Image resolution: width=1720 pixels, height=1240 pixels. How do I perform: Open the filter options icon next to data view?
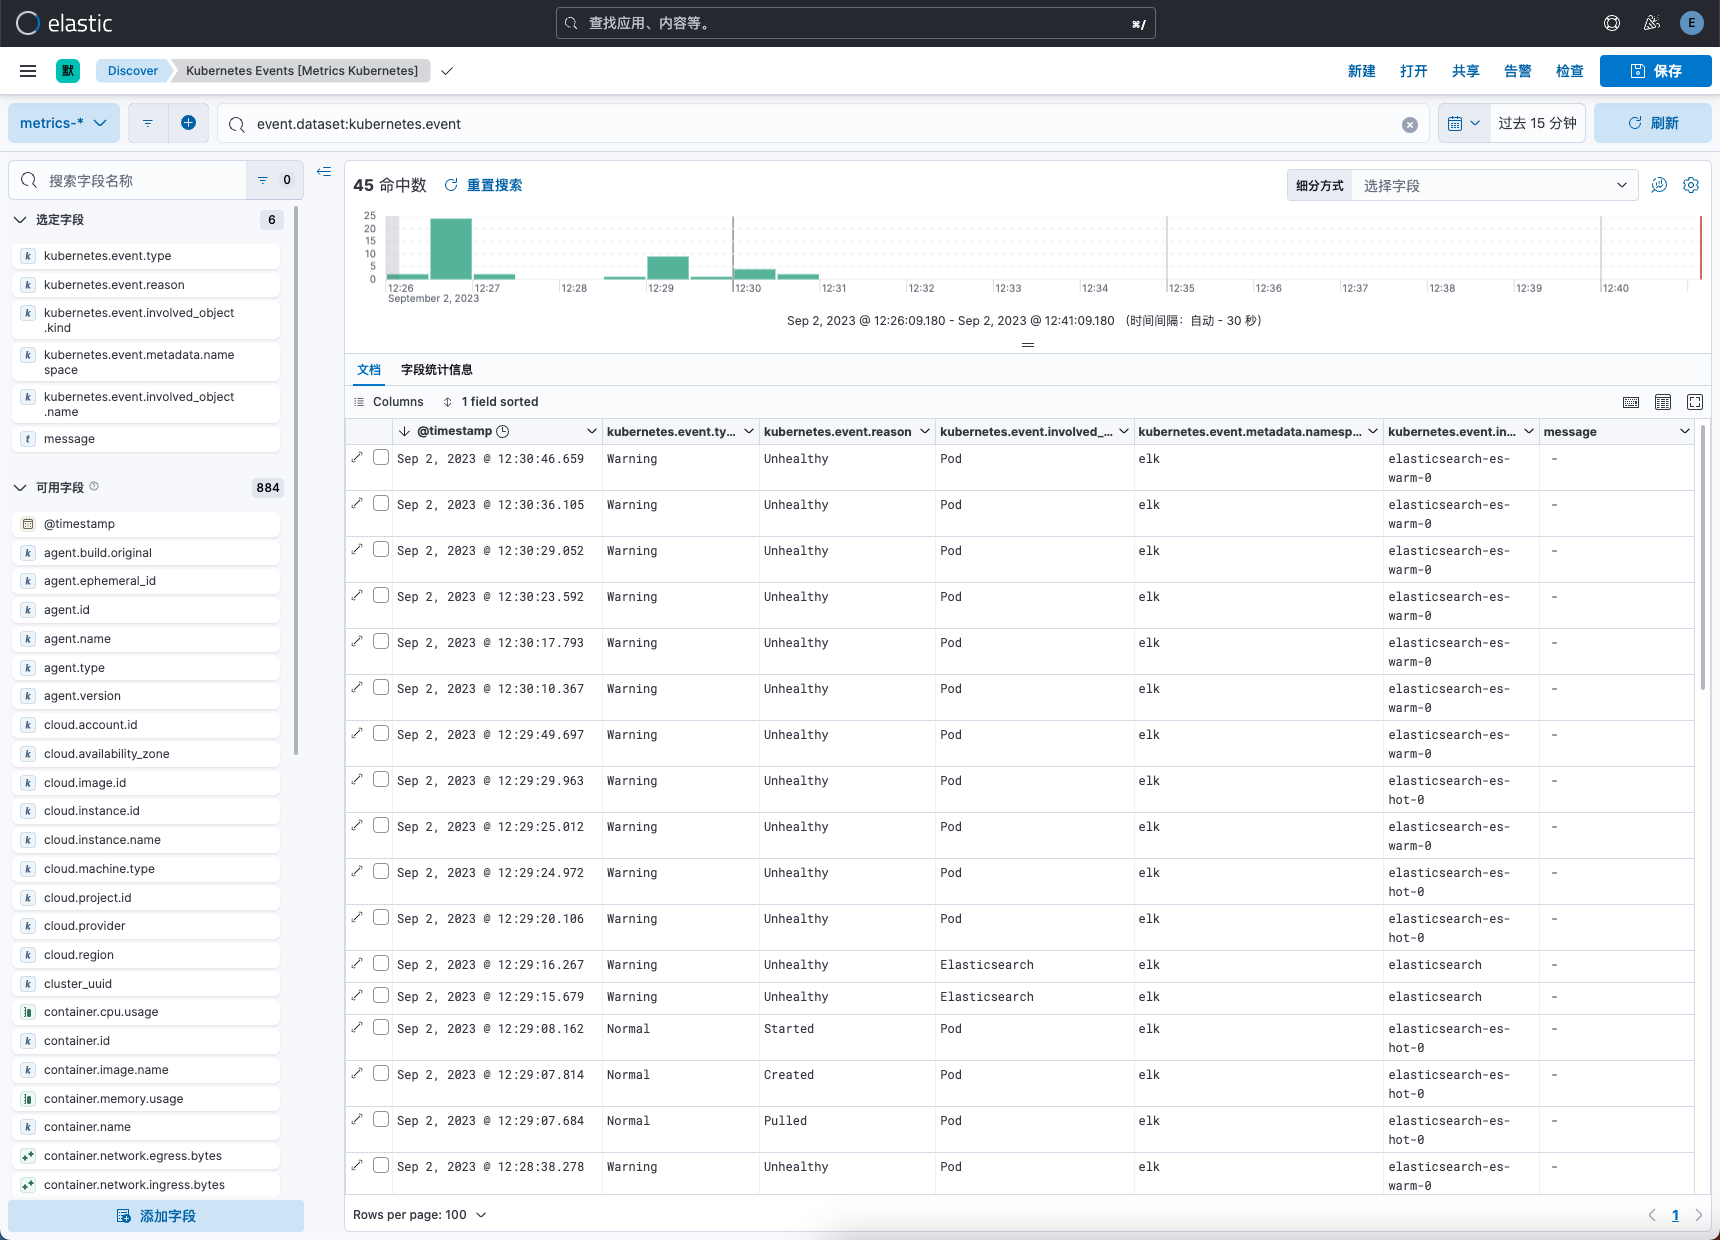[x=148, y=123]
